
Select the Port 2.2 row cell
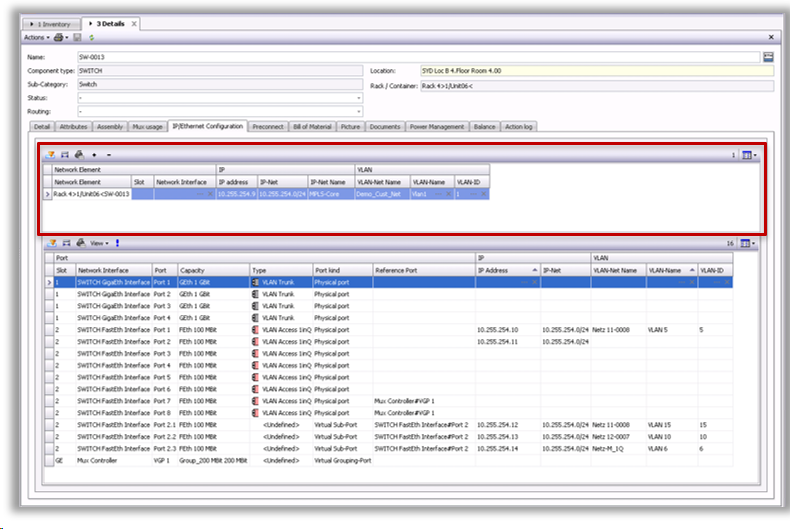pyautogui.click(x=165, y=437)
